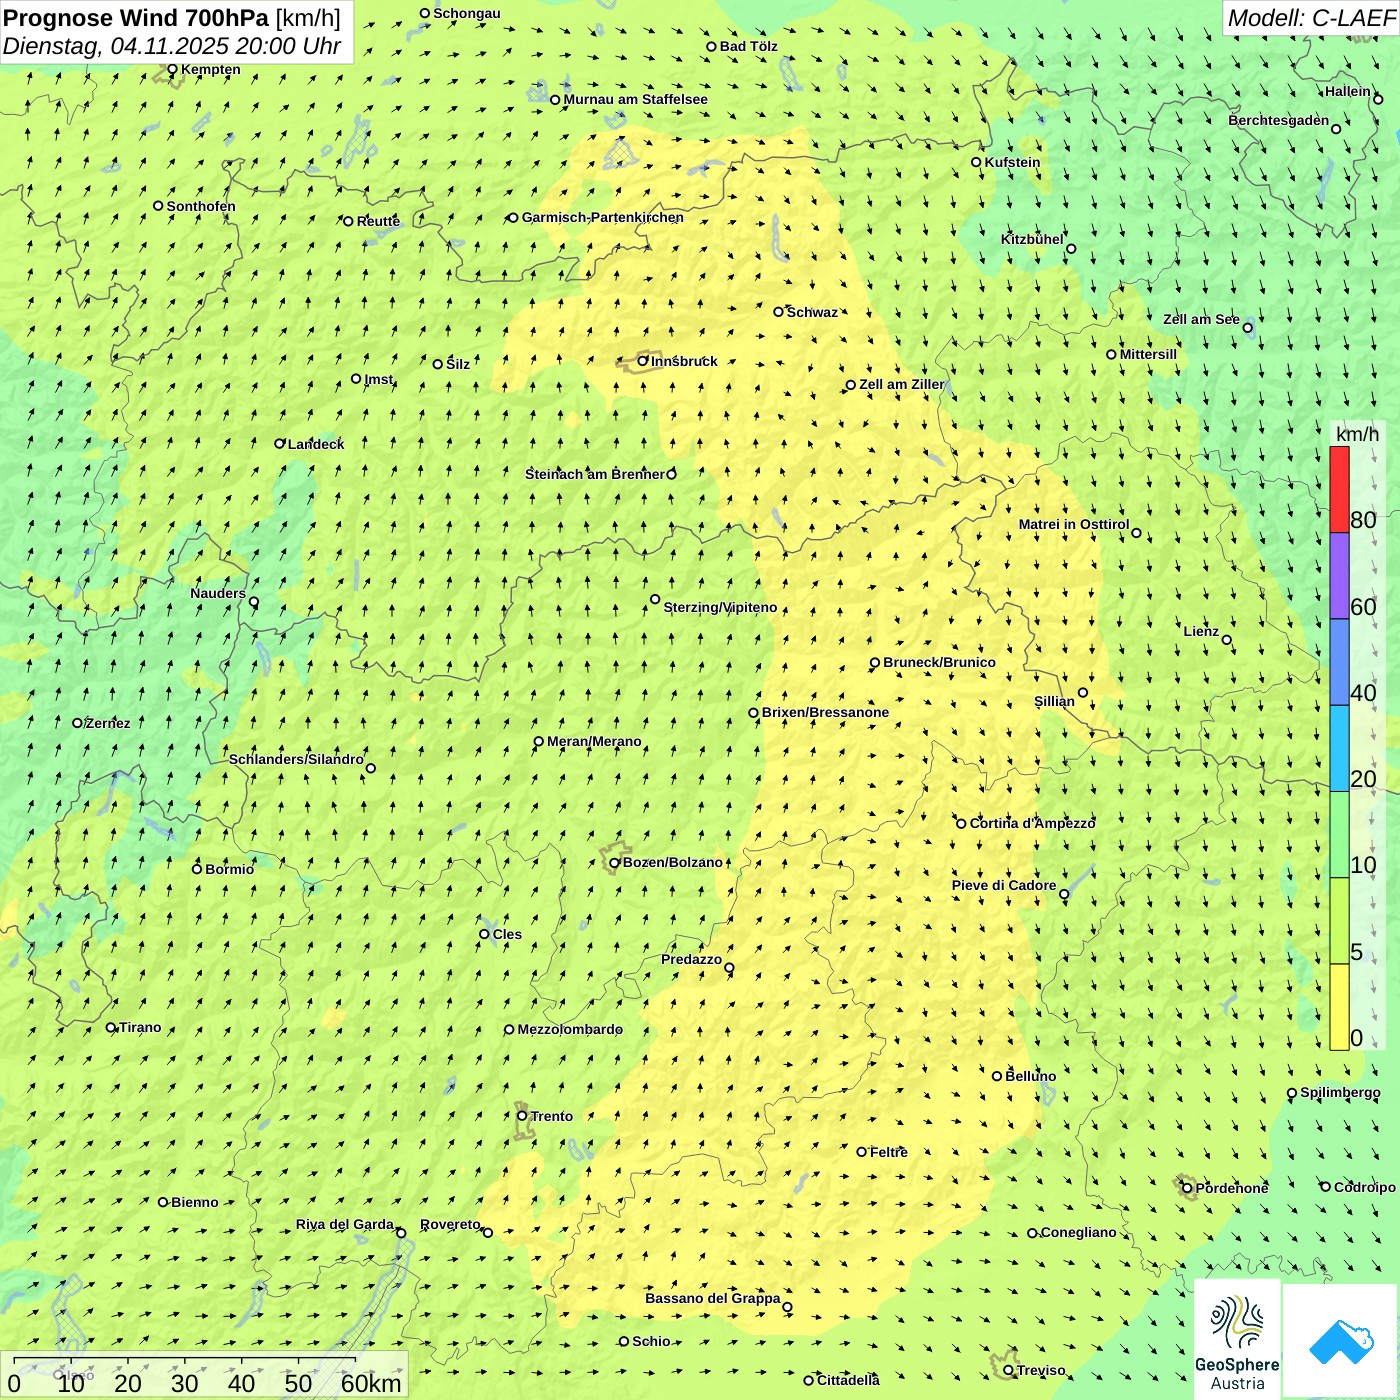Click the purple 60 km/h legend color
This screenshot has height=1400, width=1400.
pyautogui.click(x=1339, y=576)
